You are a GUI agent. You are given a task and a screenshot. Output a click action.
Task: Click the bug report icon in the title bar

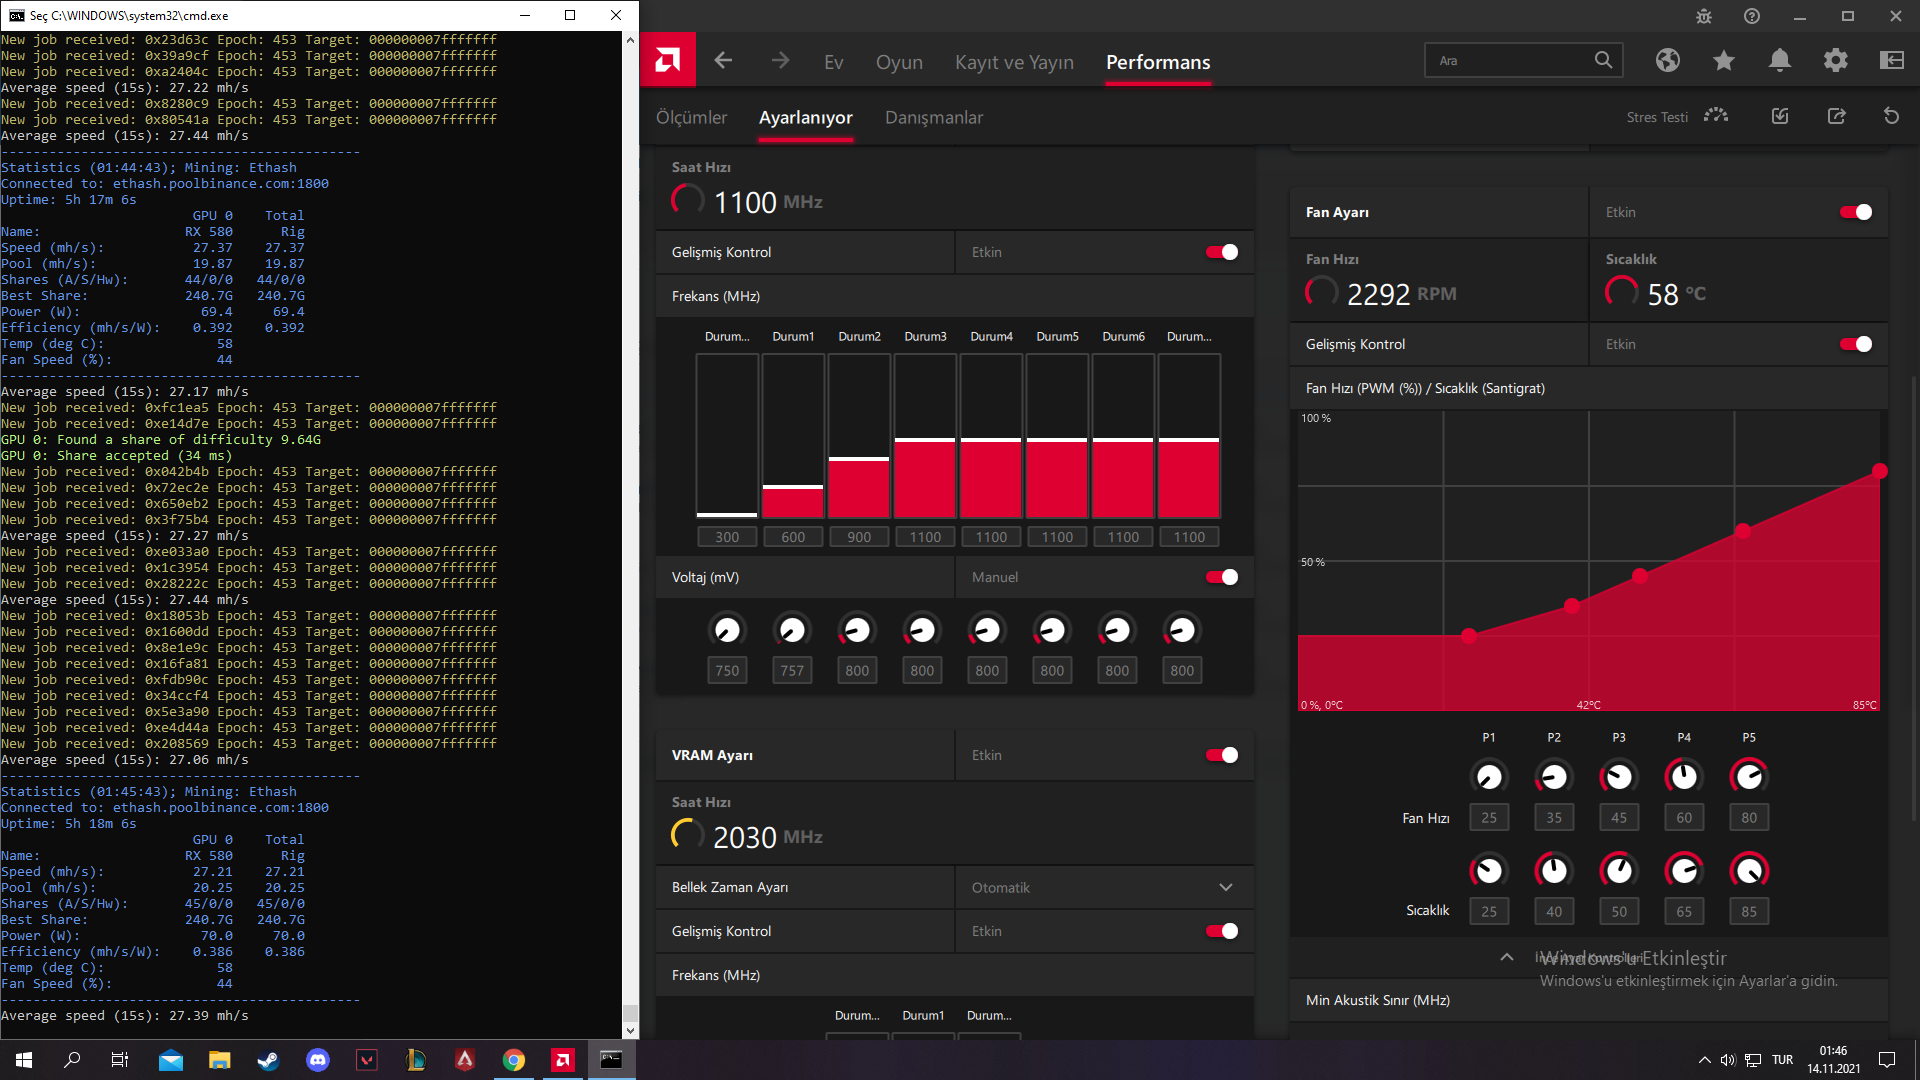point(1704,16)
